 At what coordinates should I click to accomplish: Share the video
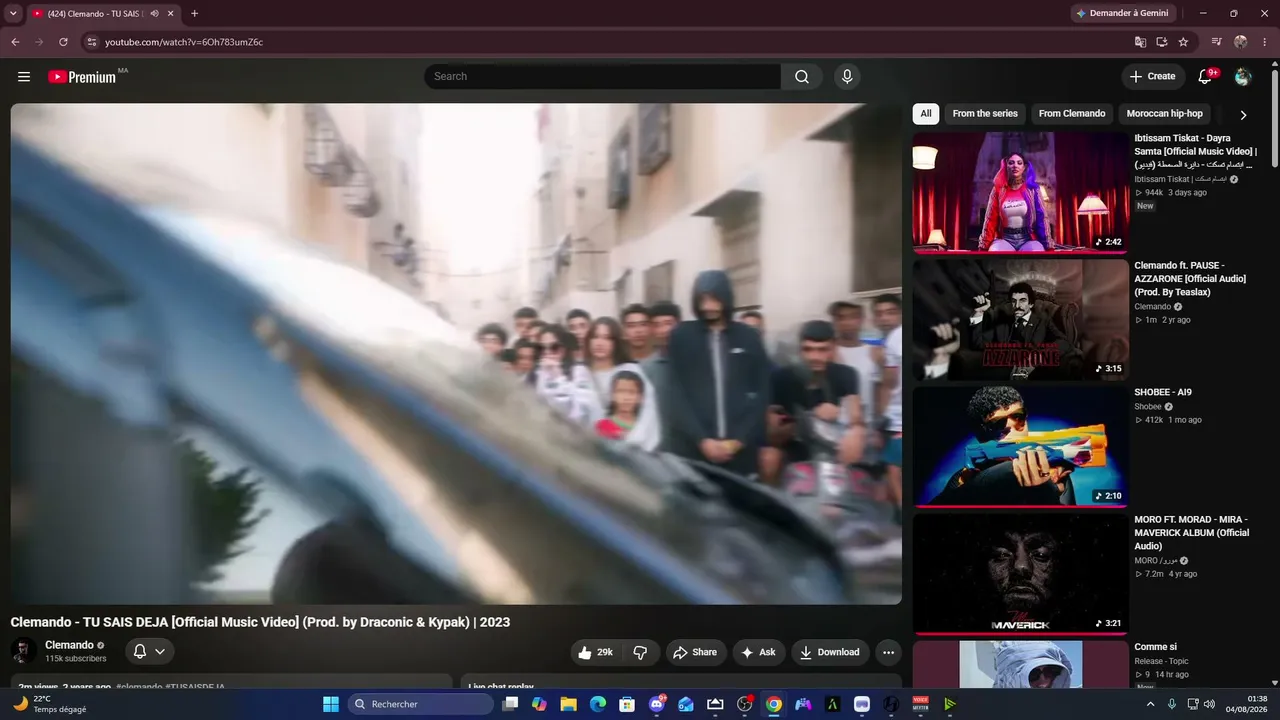point(695,652)
